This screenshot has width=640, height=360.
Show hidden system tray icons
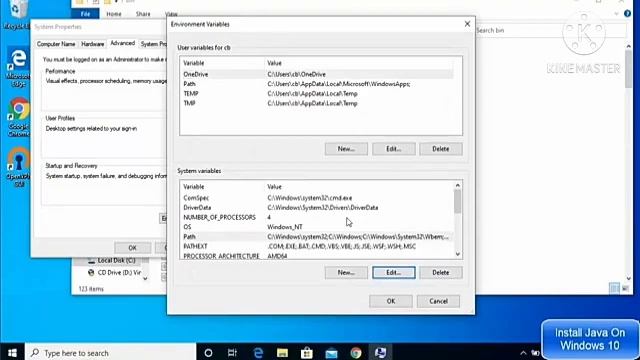click(x=523, y=353)
